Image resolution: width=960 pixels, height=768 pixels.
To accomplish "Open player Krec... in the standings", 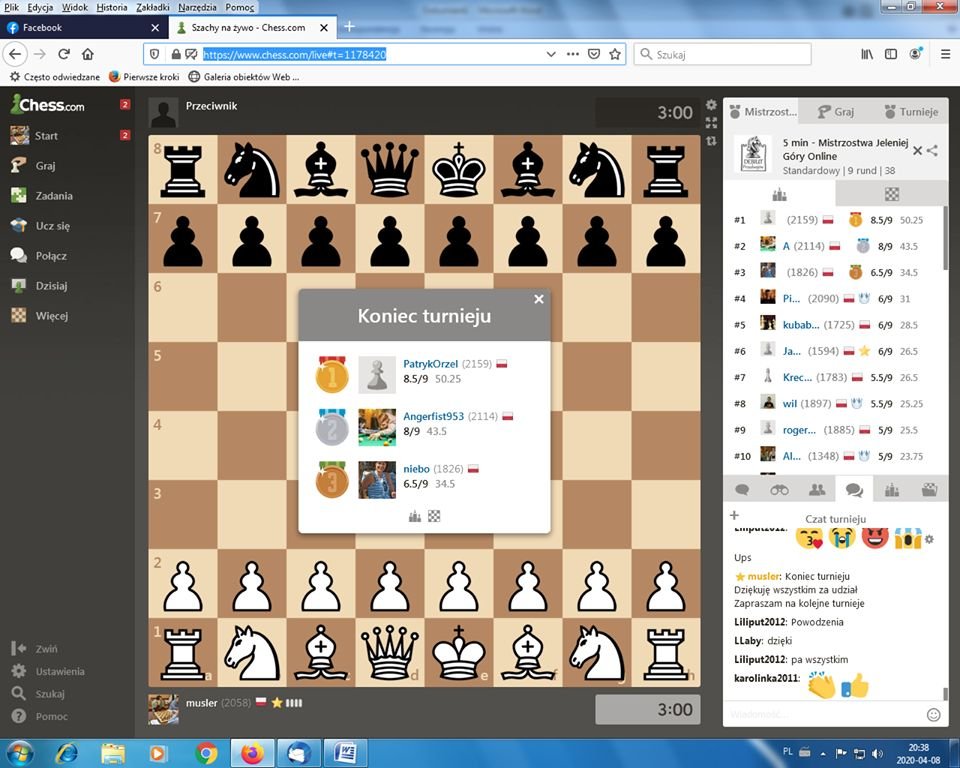I will (798, 377).
